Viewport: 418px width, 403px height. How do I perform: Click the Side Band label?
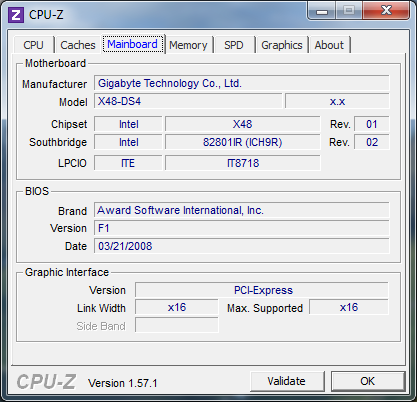pyautogui.click(x=101, y=326)
